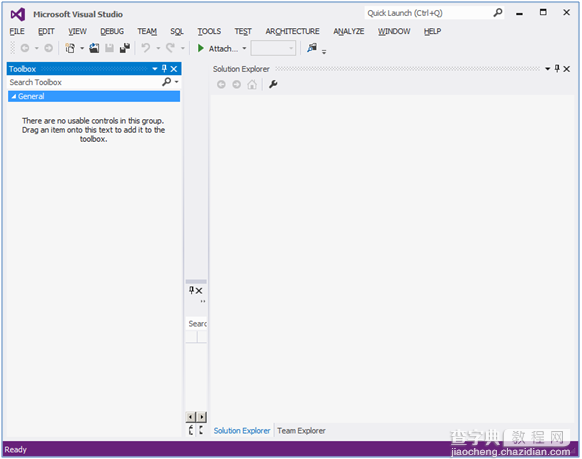The width and height of the screenshot is (582, 459).
Task: Open the EDIT menu
Action: [46, 32]
